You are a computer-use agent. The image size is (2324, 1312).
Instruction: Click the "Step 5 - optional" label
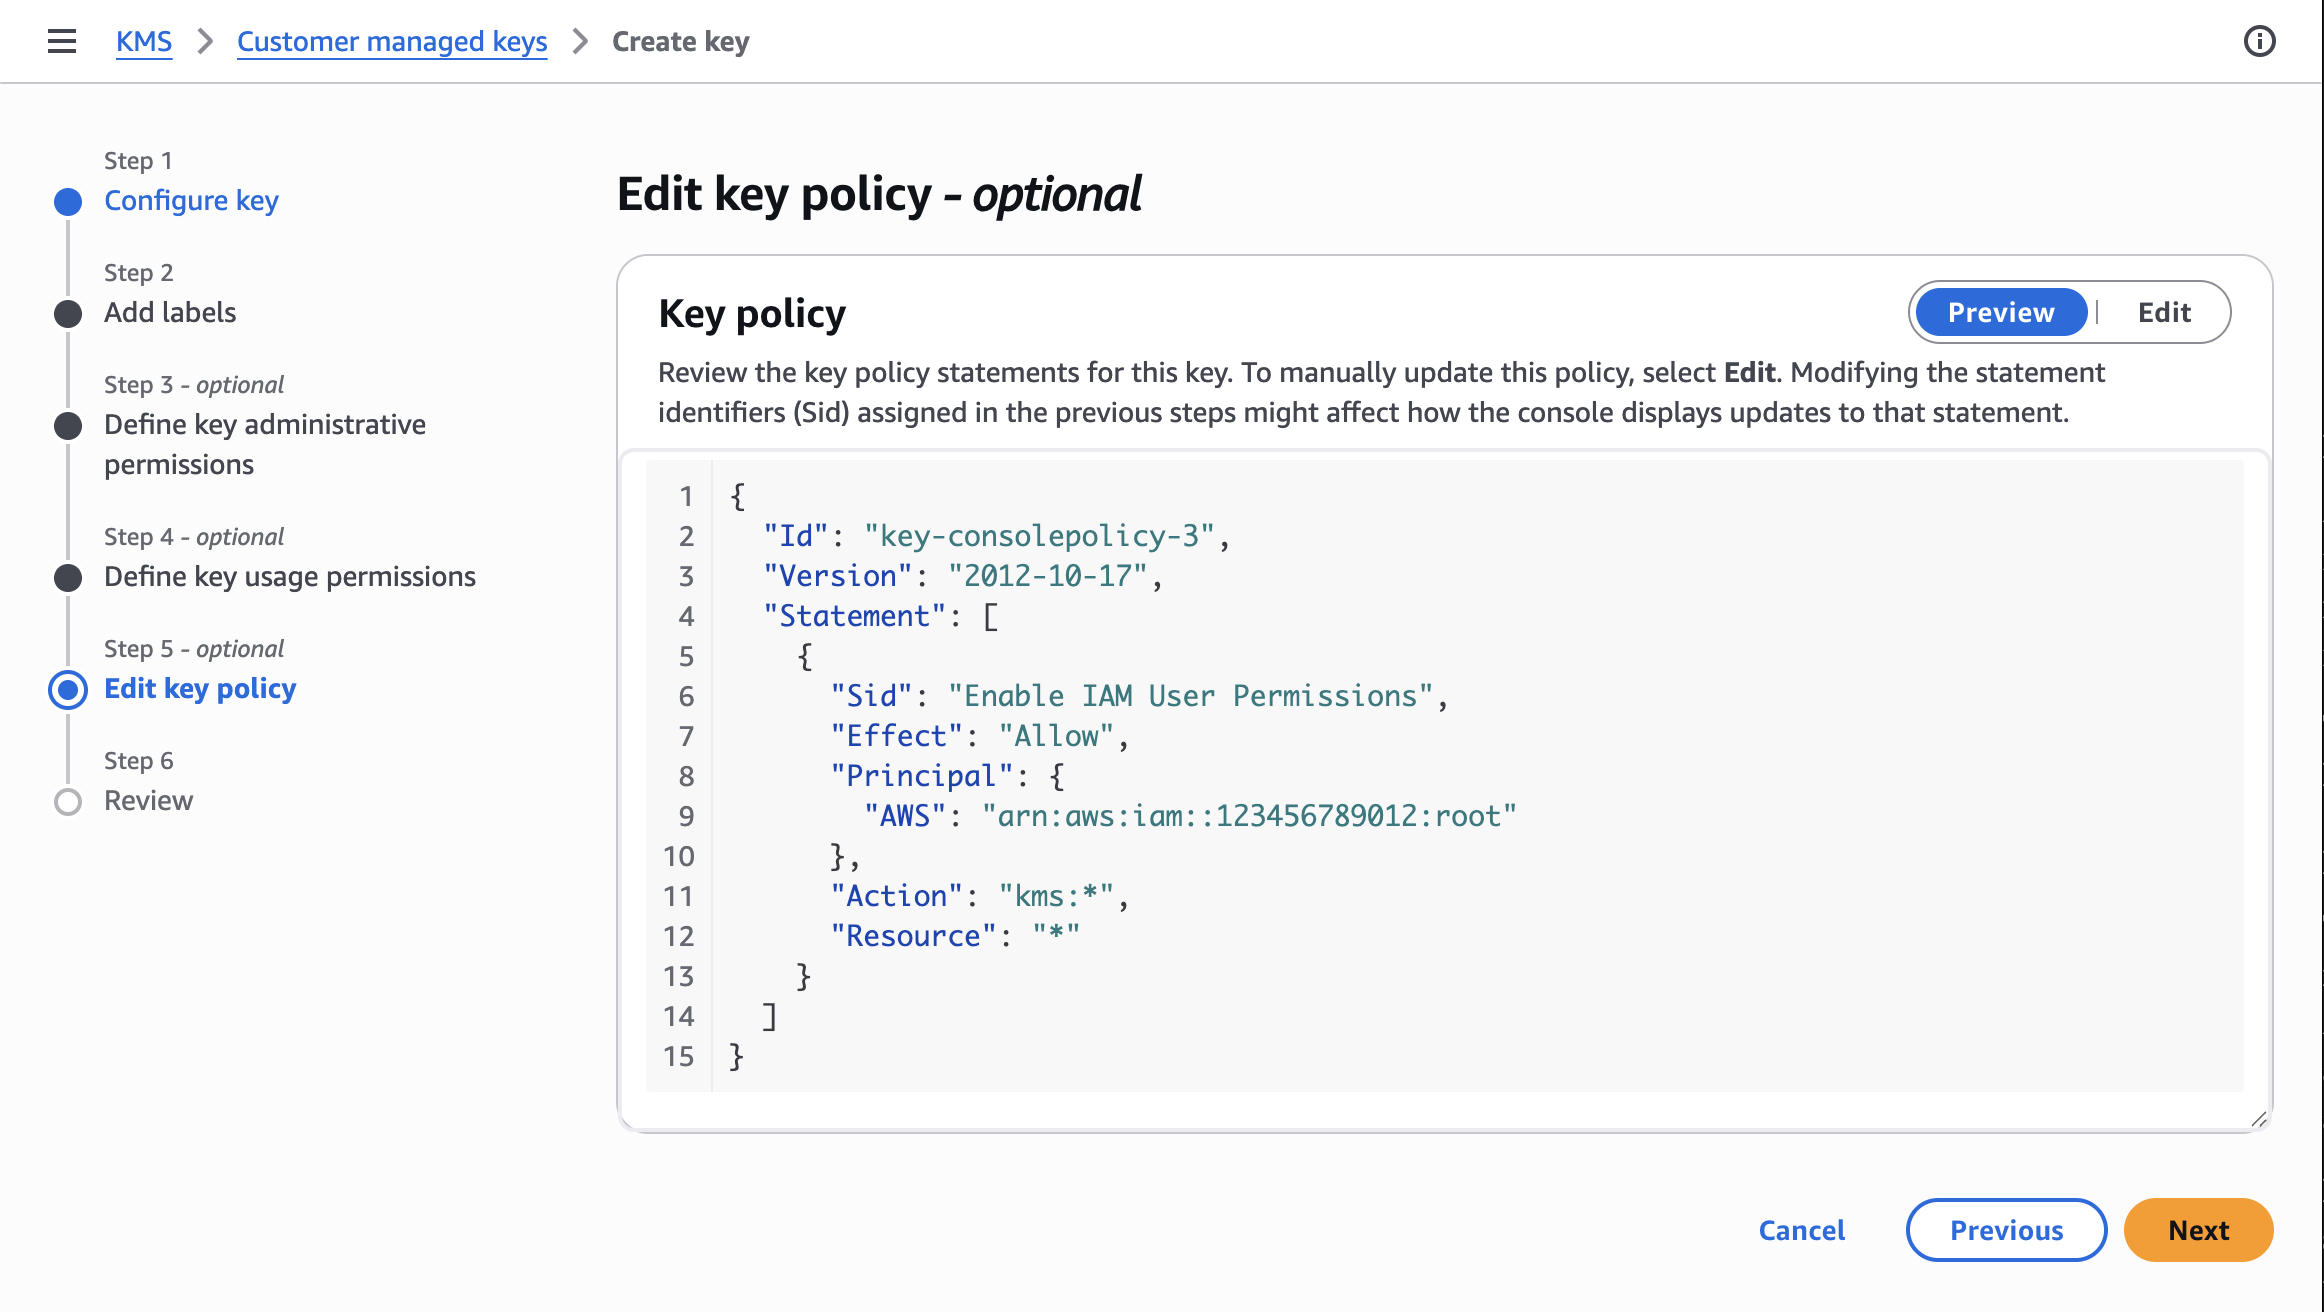tap(194, 648)
